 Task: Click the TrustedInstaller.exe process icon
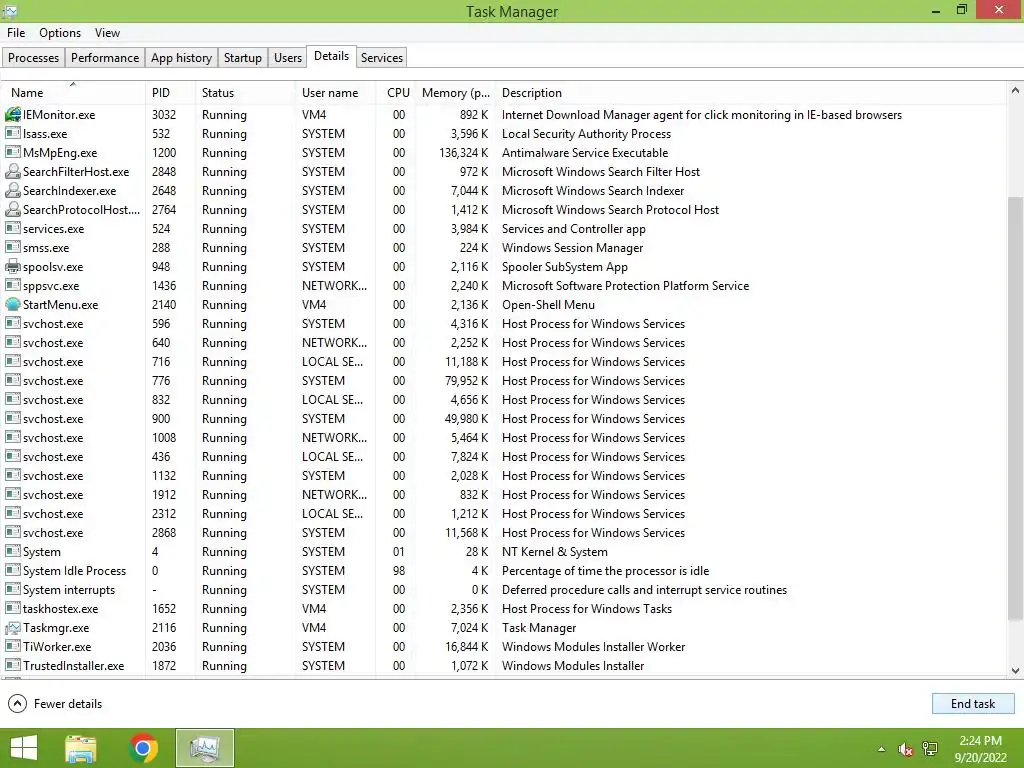coord(12,665)
